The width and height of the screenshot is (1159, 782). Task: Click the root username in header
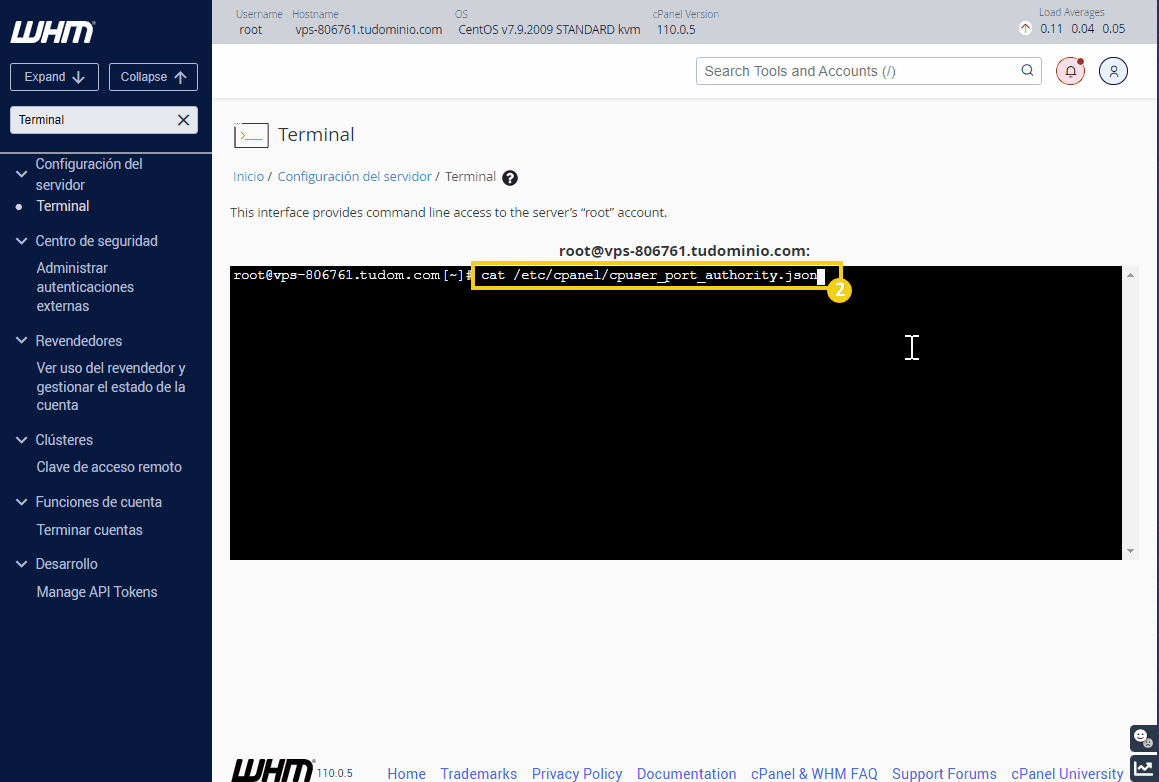(251, 30)
